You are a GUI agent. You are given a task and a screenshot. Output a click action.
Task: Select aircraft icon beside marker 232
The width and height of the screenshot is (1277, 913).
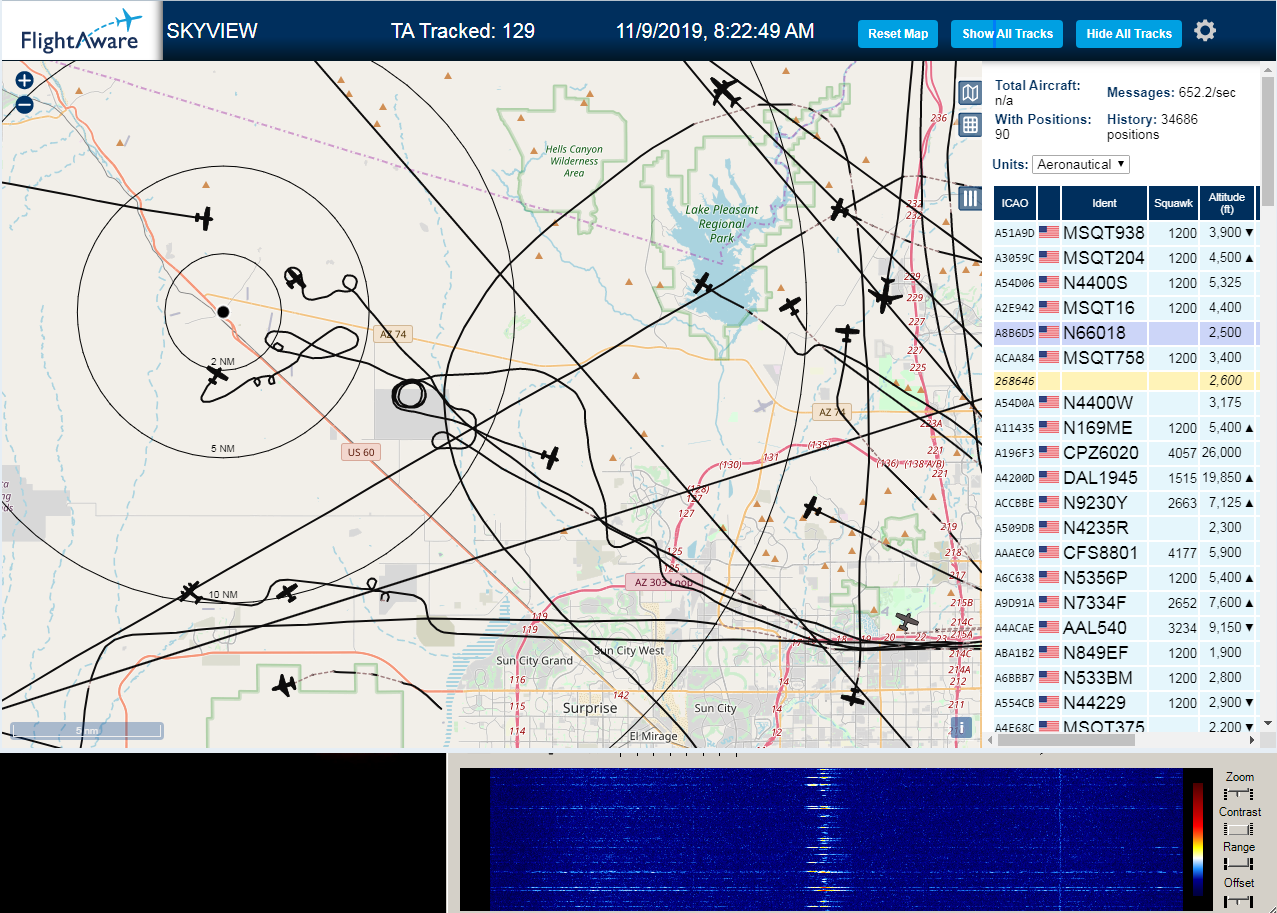[x=840, y=210]
